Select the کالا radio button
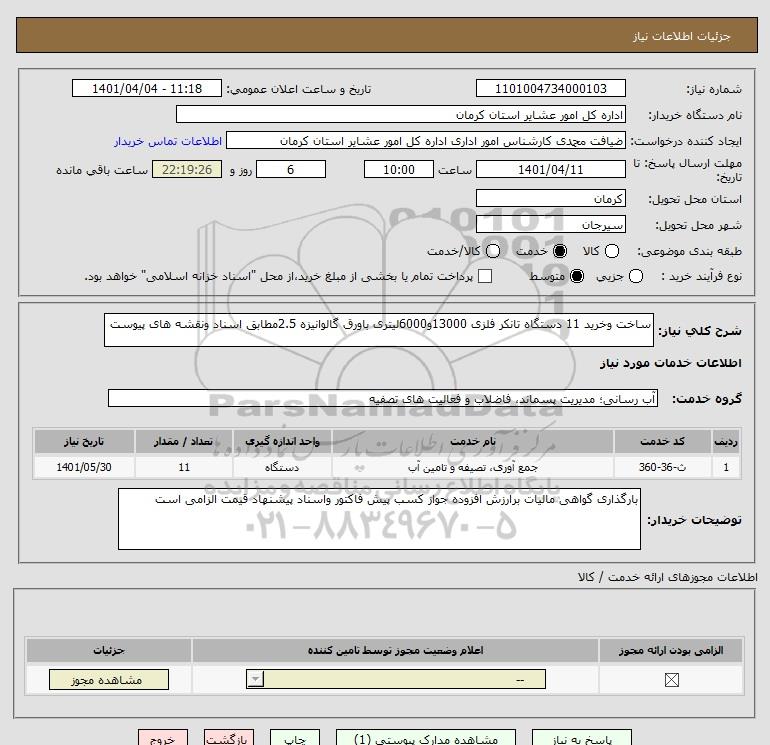770x745 pixels. point(611,251)
